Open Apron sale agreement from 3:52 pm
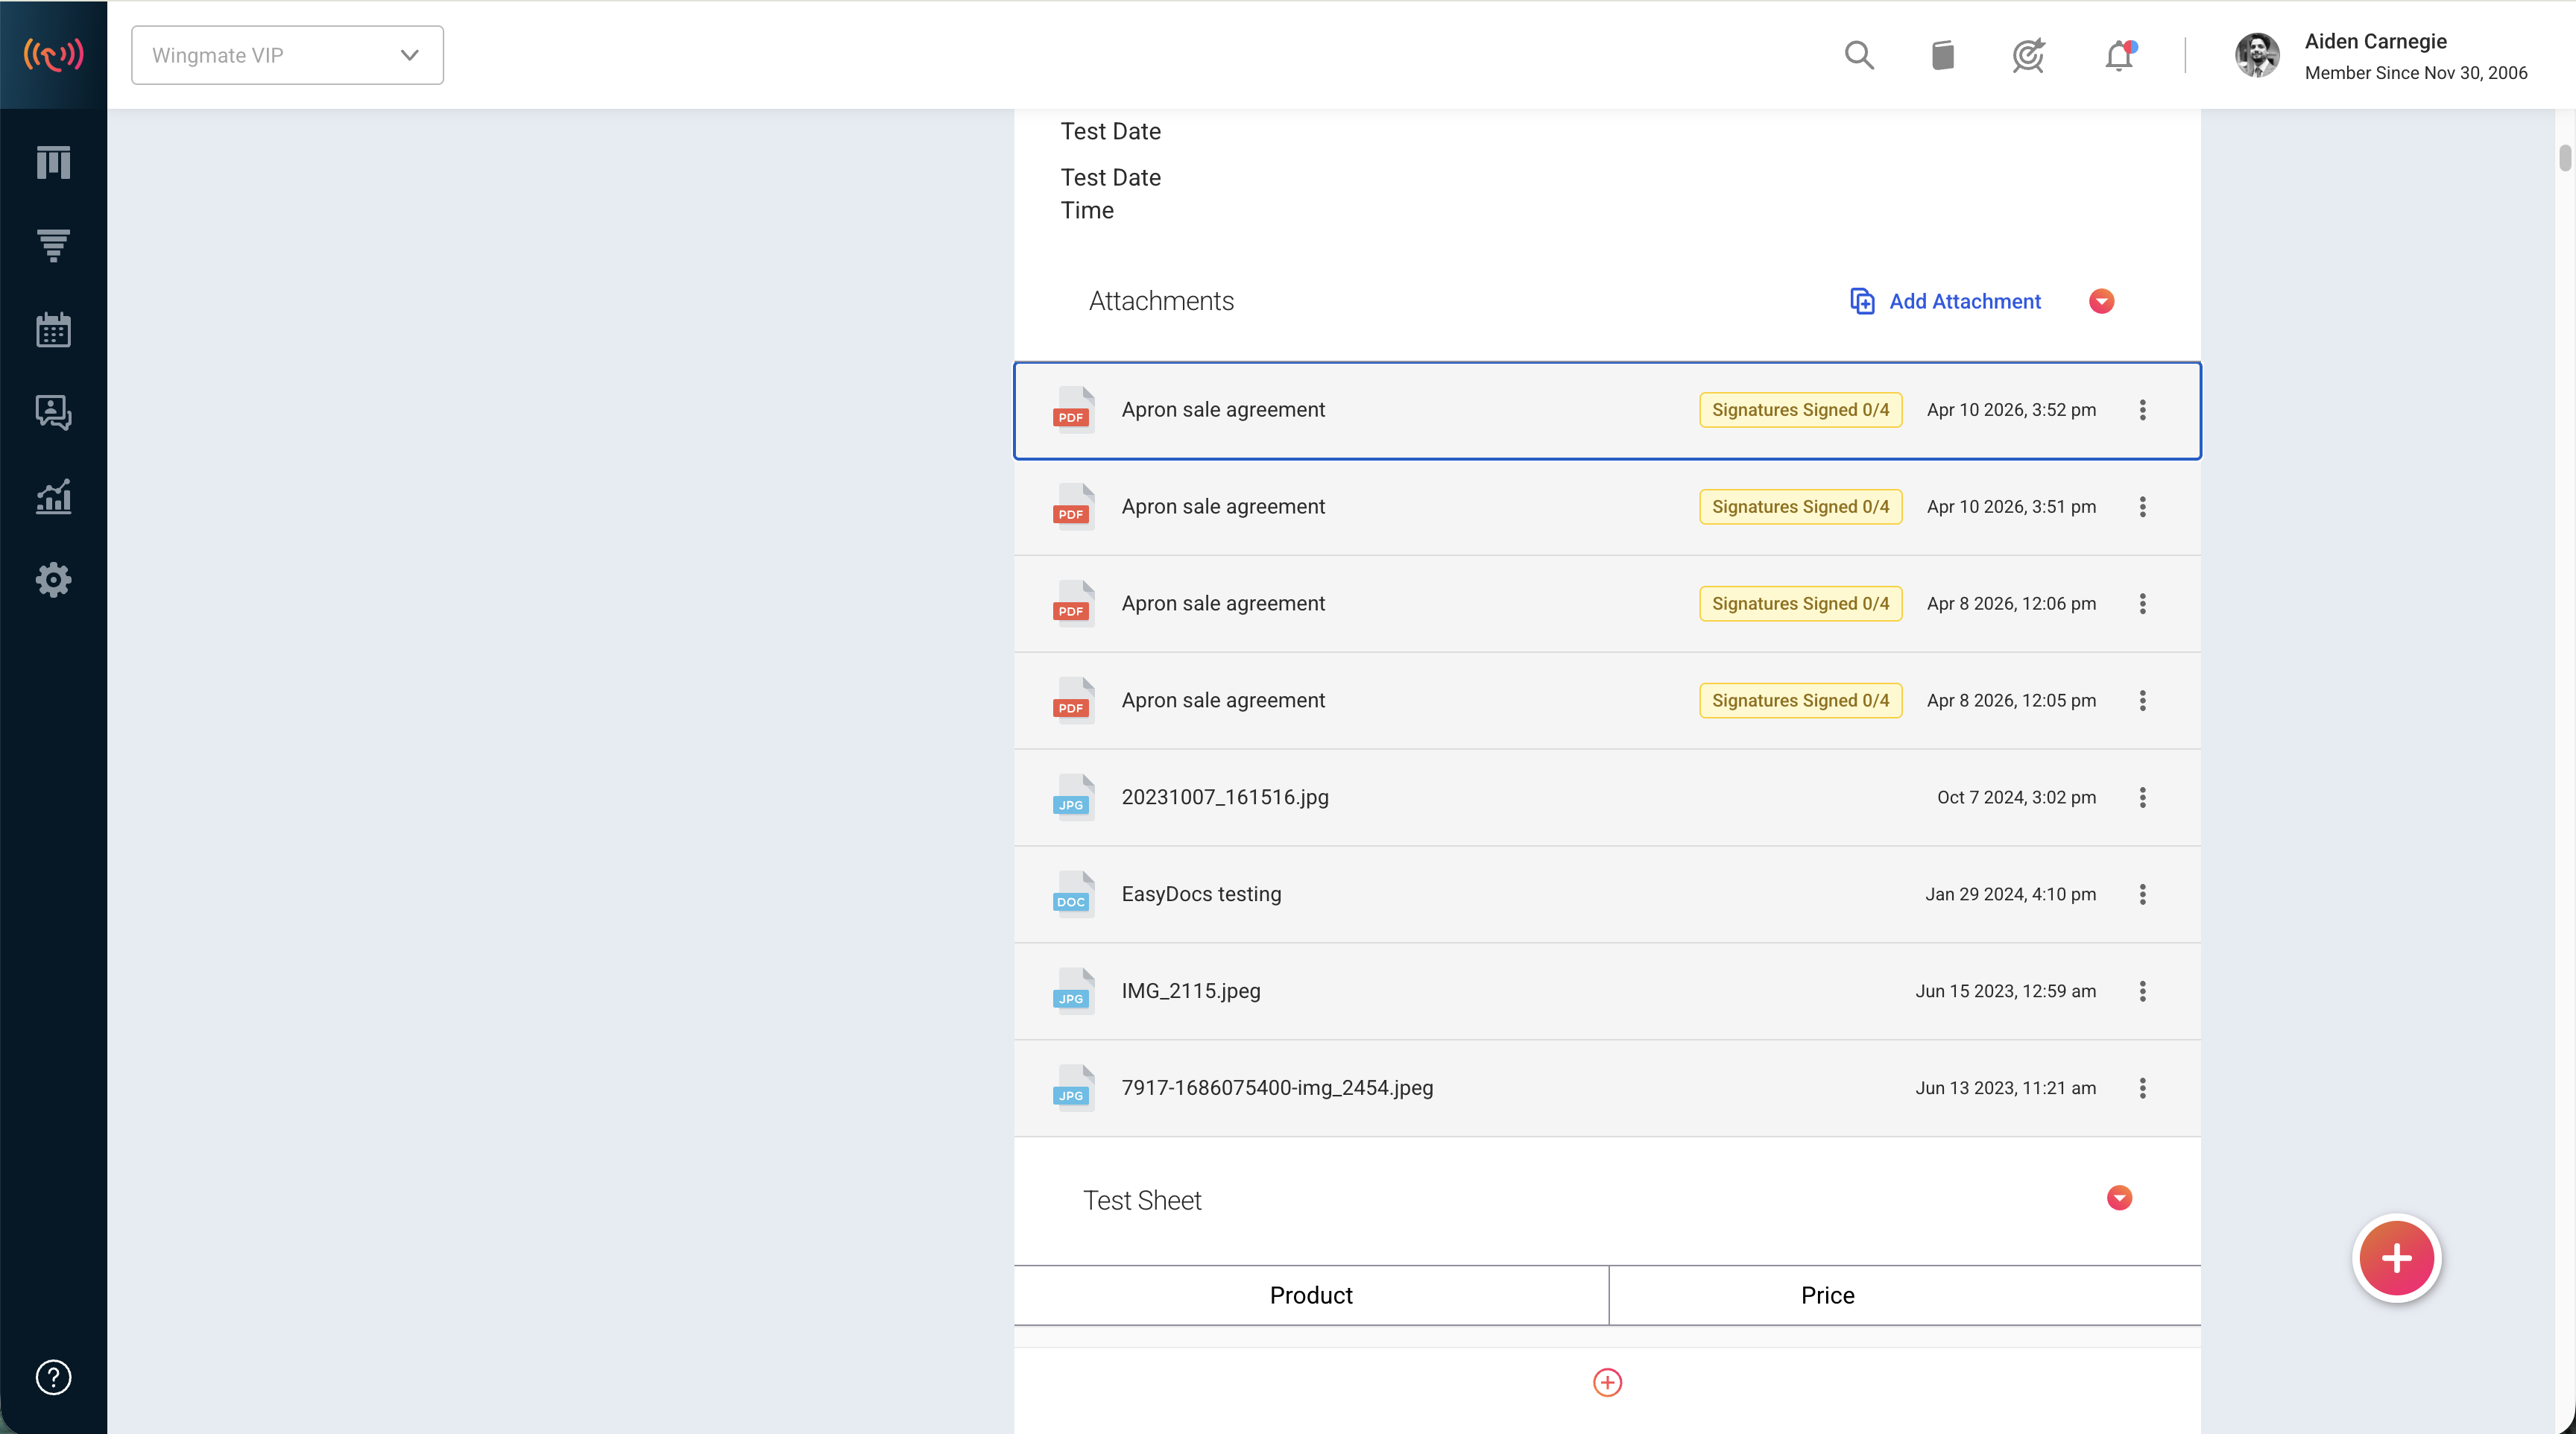The height and width of the screenshot is (1434, 2576). (1223, 410)
